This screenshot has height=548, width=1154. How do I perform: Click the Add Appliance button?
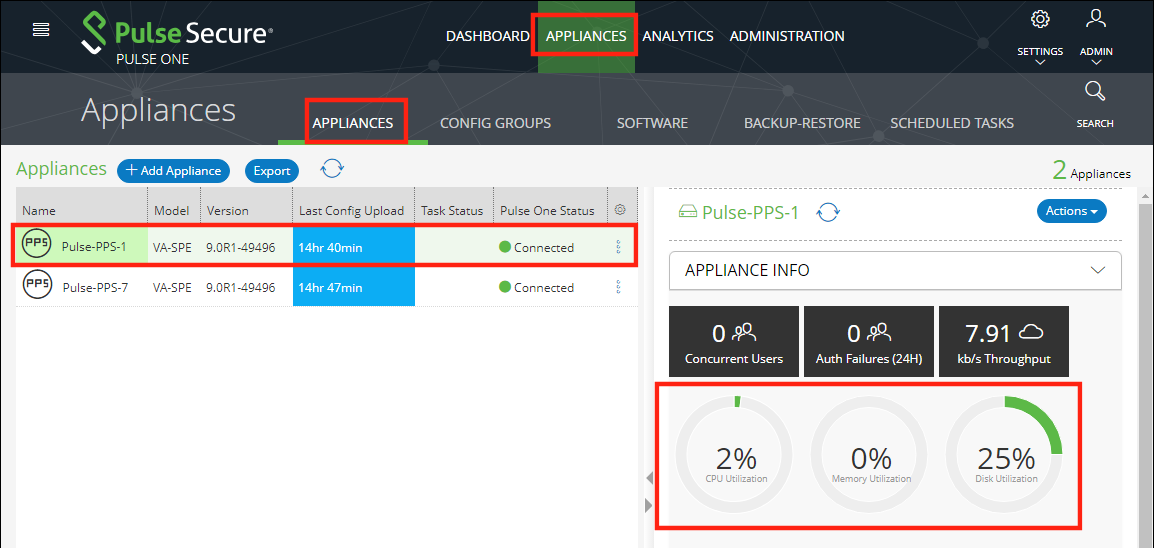click(174, 171)
